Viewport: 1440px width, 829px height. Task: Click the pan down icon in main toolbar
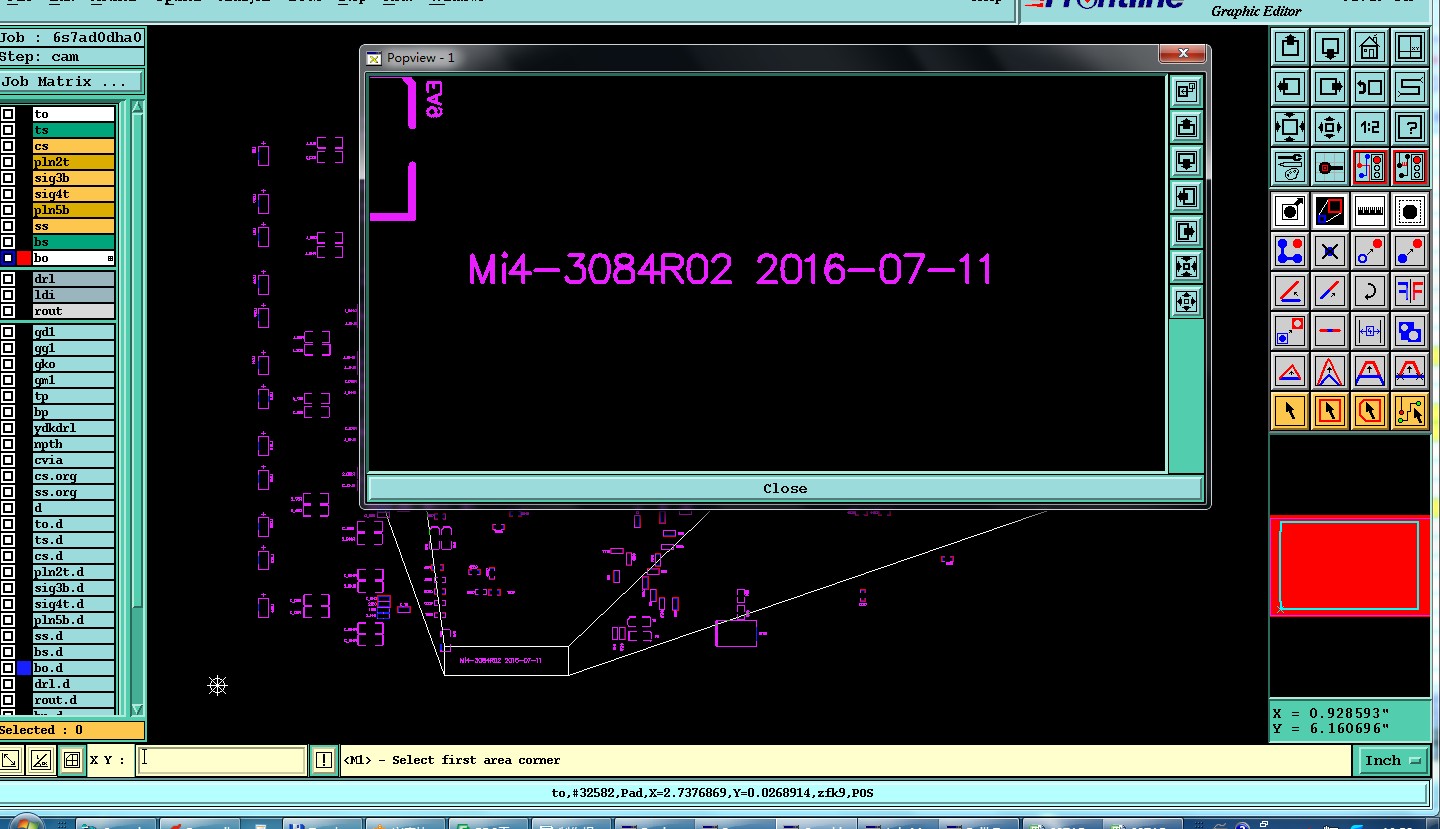click(1330, 47)
